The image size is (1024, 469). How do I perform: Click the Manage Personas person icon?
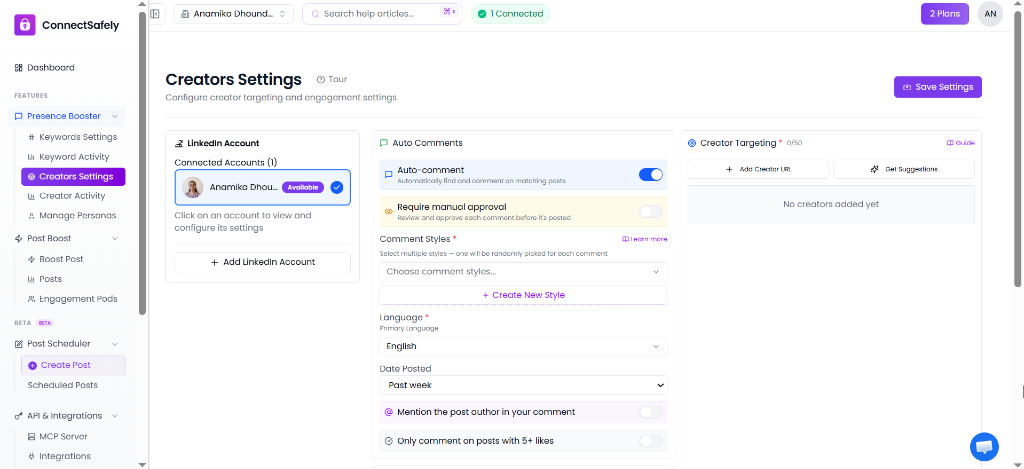(31, 216)
